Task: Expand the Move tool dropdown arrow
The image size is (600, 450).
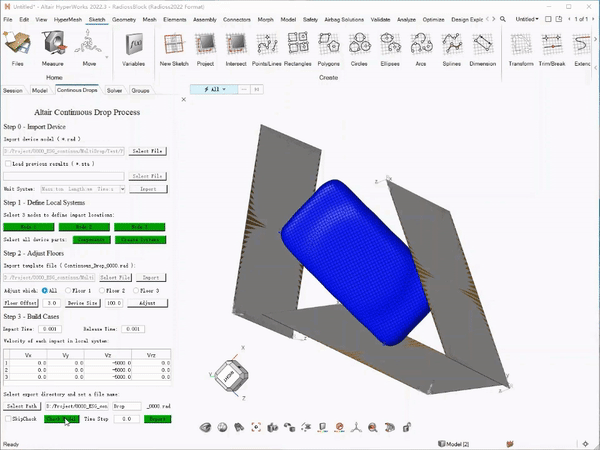Action: click(x=107, y=57)
